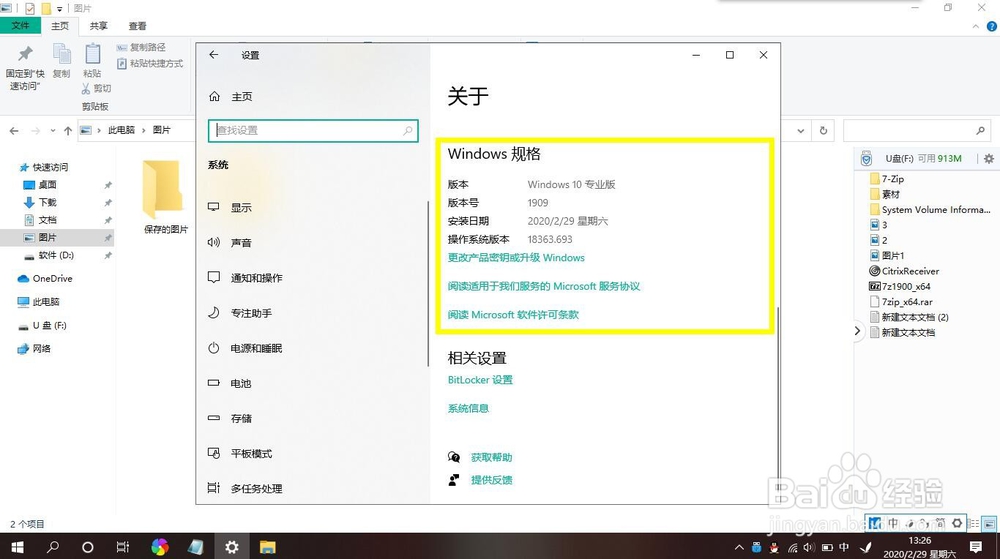The height and width of the screenshot is (559, 1000).
Task: Pin to Quick access in Explorer ribbon
Action: pos(25,68)
